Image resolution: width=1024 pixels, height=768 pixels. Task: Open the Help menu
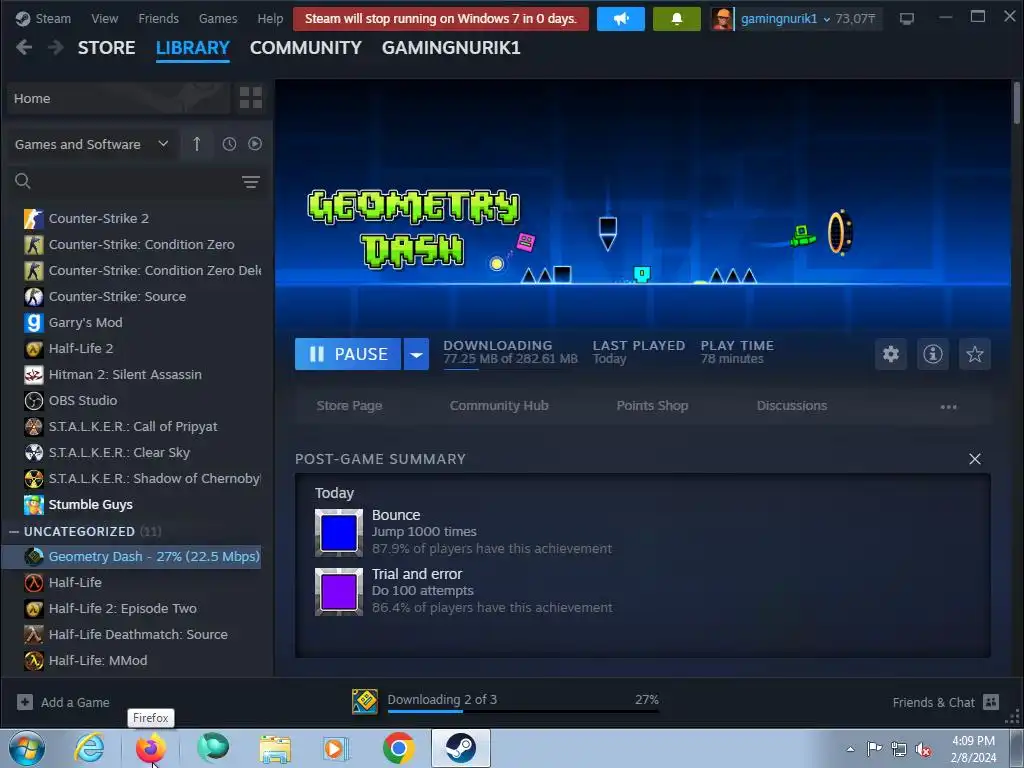click(x=270, y=18)
